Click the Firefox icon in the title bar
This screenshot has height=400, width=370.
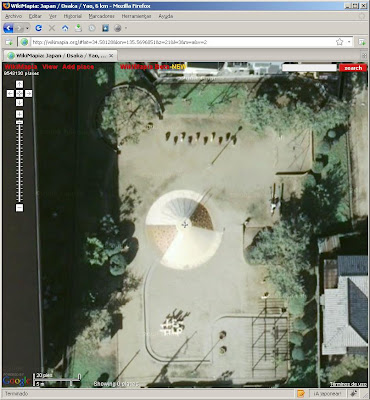(x=6, y=6)
